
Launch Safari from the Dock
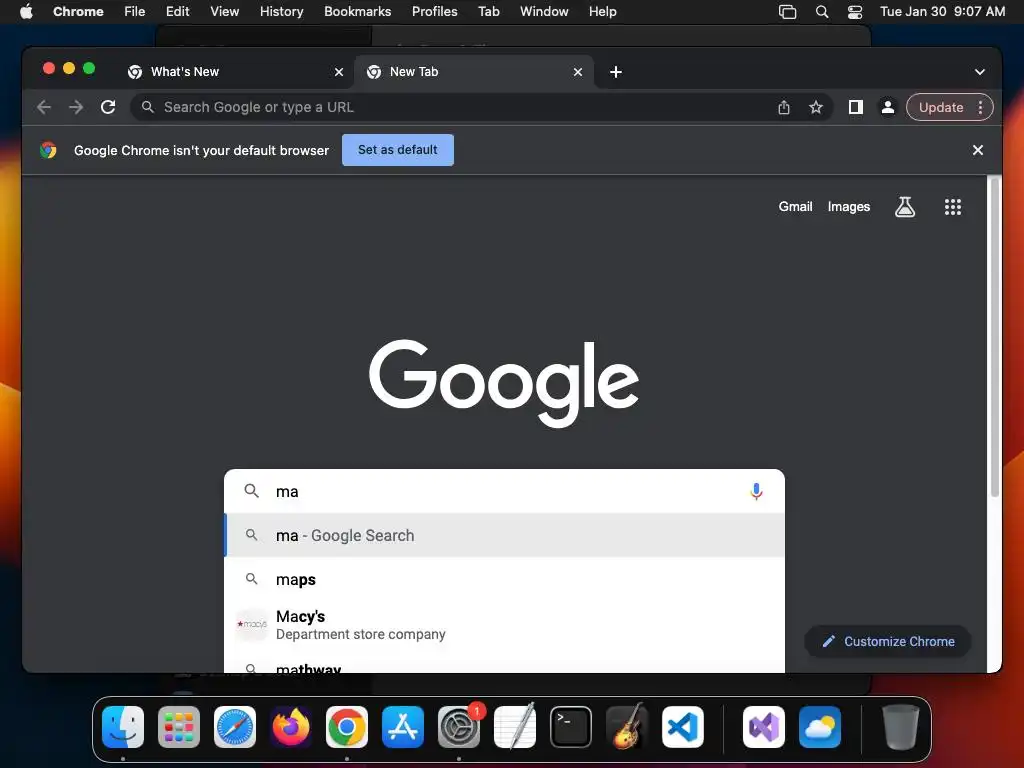click(x=235, y=727)
